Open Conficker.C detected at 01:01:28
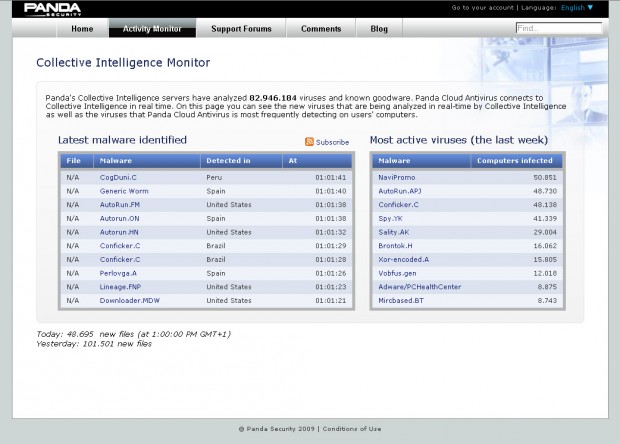This screenshot has height=444, width=620. (x=120, y=259)
